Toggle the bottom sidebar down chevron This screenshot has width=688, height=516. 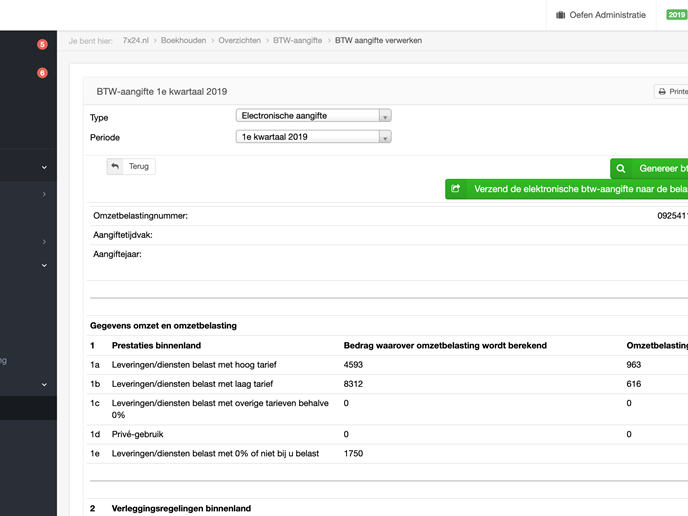click(x=44, y=384)
